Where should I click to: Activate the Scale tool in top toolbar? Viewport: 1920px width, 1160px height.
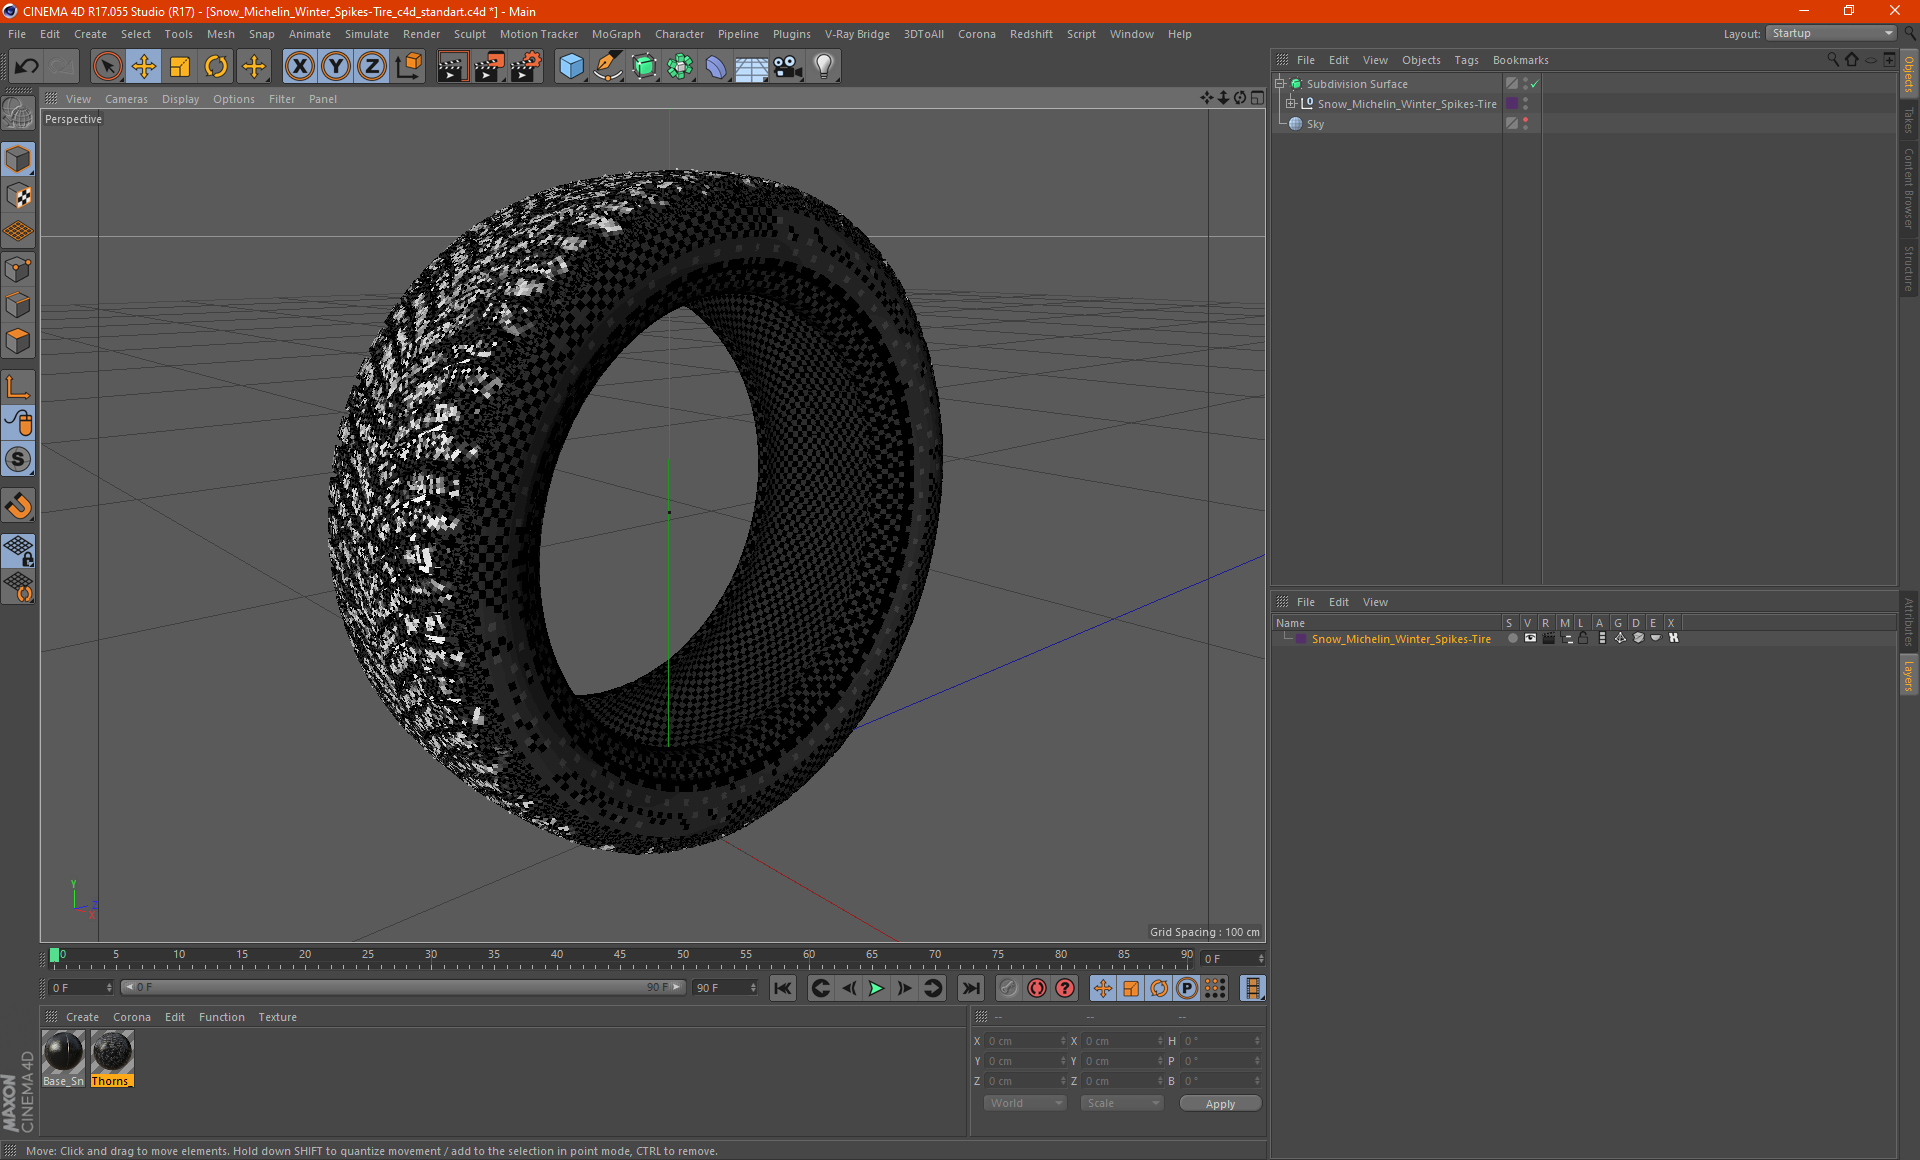tap(180, 67)
